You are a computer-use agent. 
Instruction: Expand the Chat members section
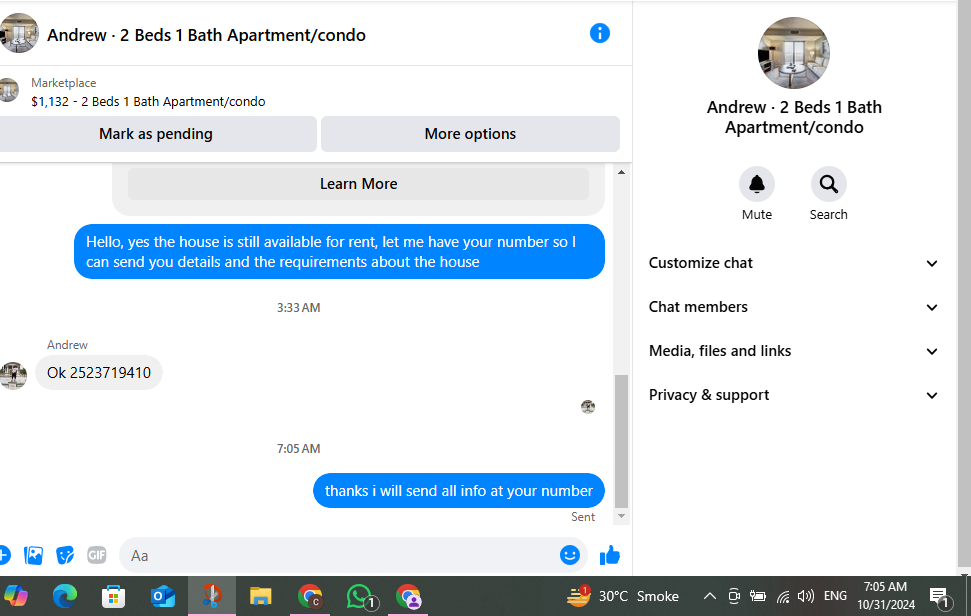pyautogui.click(x=793, y=307)
